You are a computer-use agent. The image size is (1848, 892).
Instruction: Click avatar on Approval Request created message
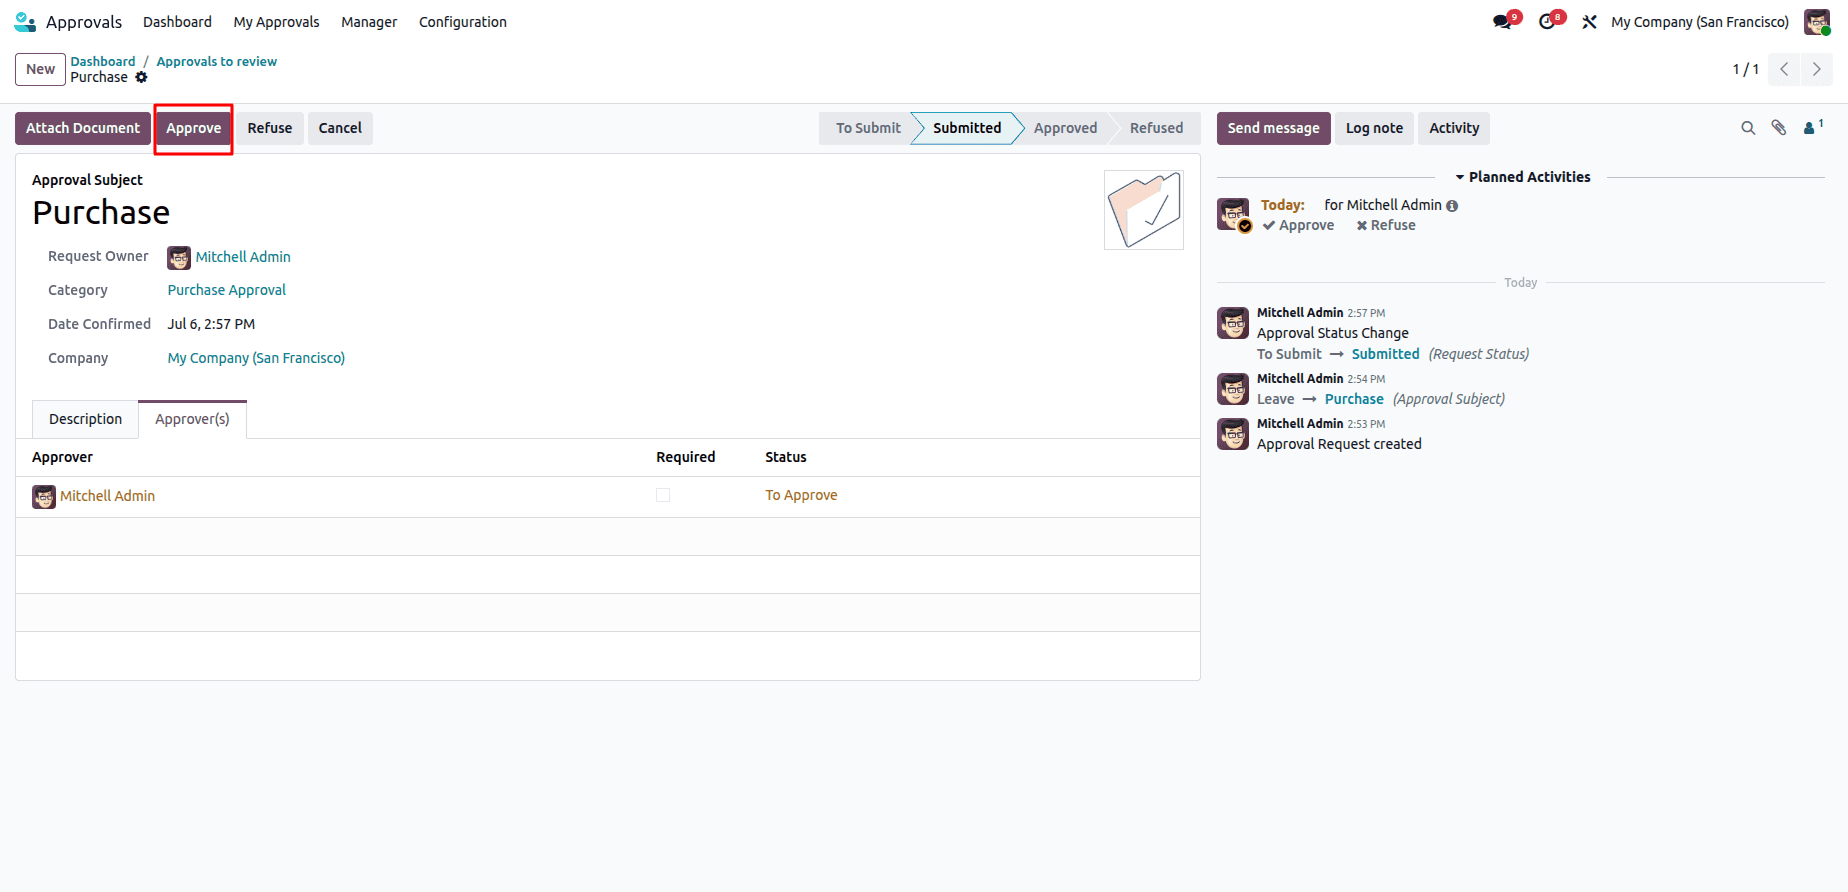tap(1233, 434)
